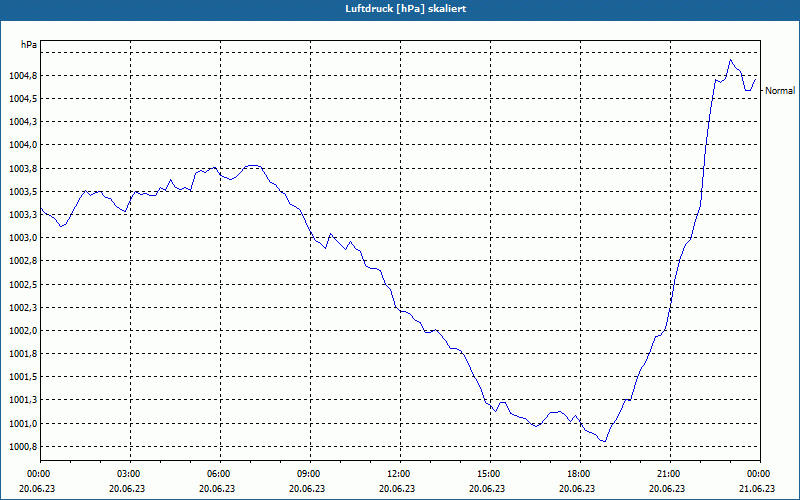
Task: Click the 1004,0 y-axis value
Action: pyautogui.click(x=23, y=145)
